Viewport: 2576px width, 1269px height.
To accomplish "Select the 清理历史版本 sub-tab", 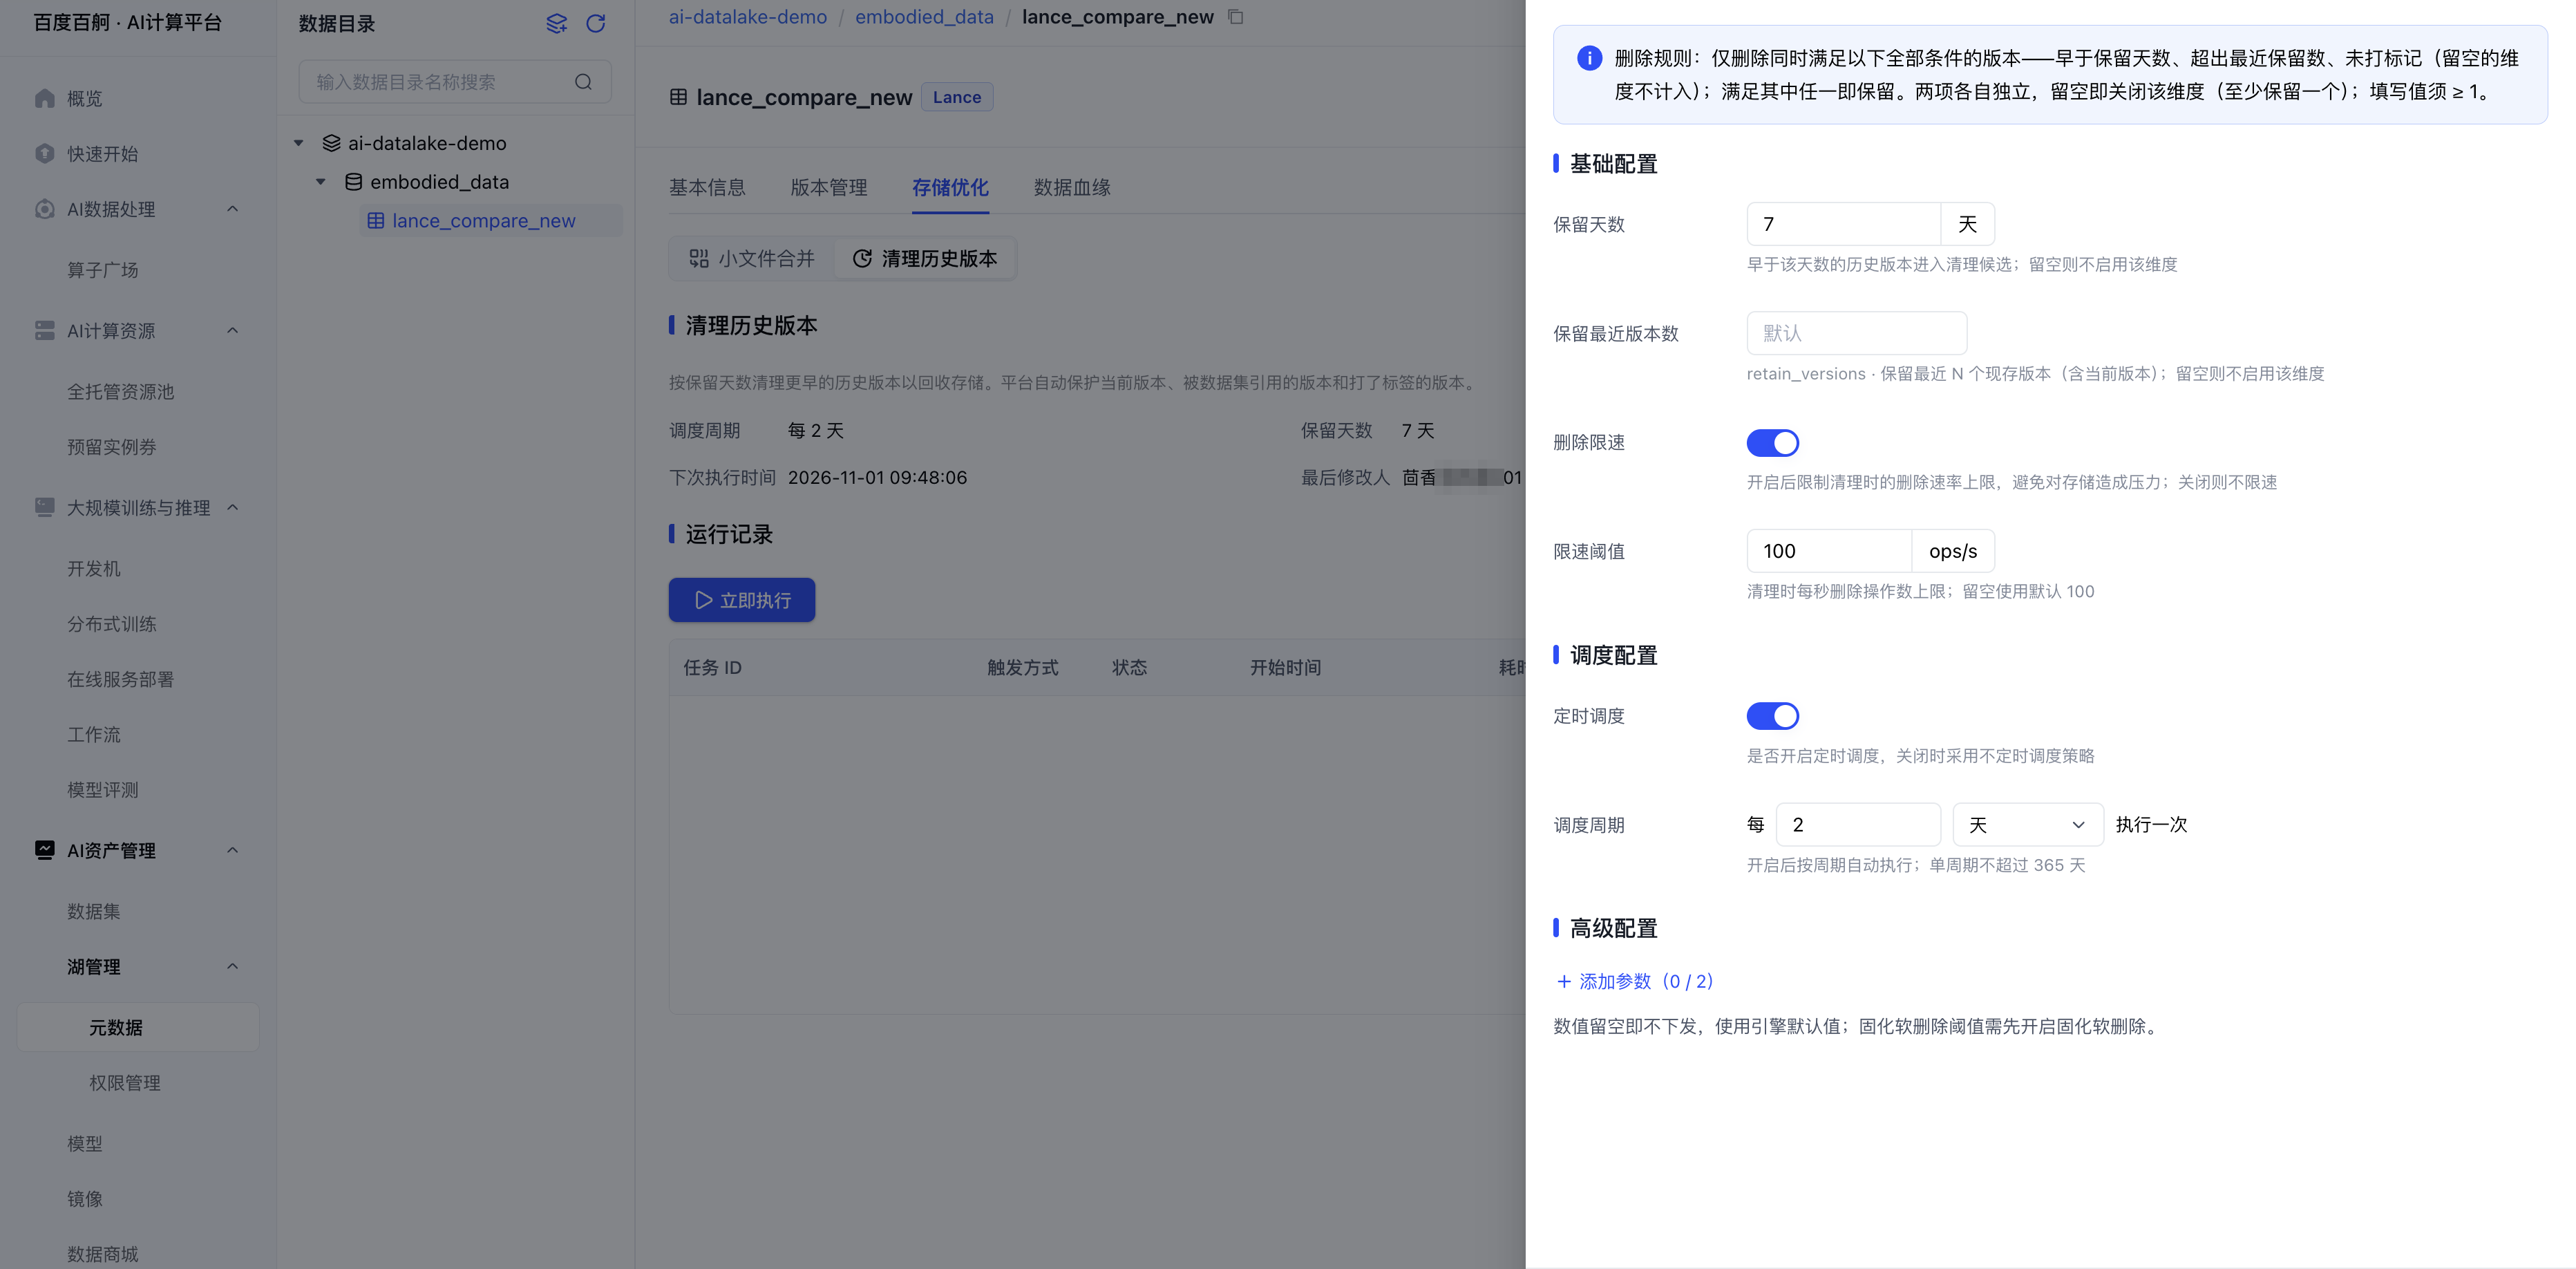I will click(x=924, y=258).
